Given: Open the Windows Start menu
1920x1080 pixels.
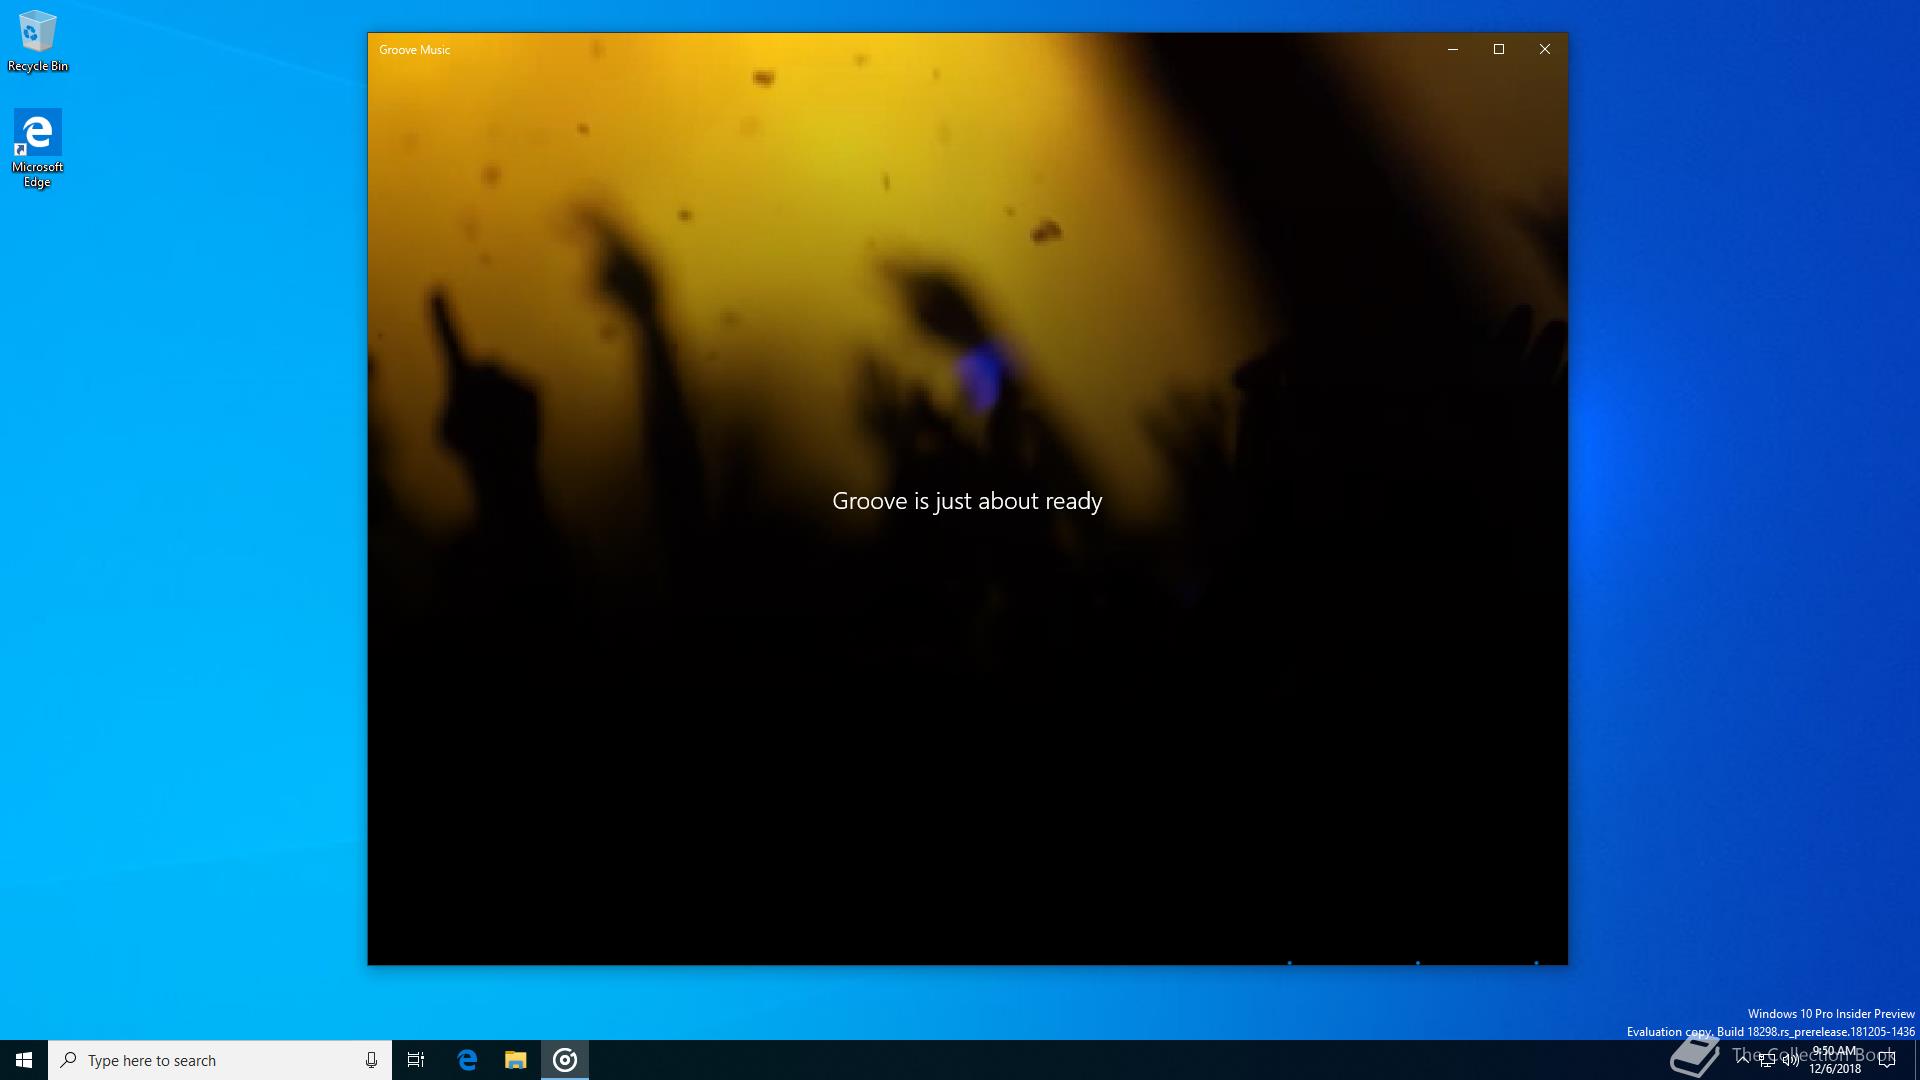Looking at the screenshot, I should pos(24,1060).
